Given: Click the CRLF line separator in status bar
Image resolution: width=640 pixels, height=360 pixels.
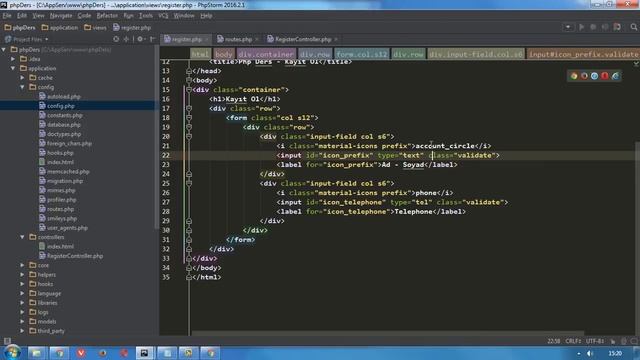Looking at the screenshot, I should pyautogui.click(x=573, y=341).
